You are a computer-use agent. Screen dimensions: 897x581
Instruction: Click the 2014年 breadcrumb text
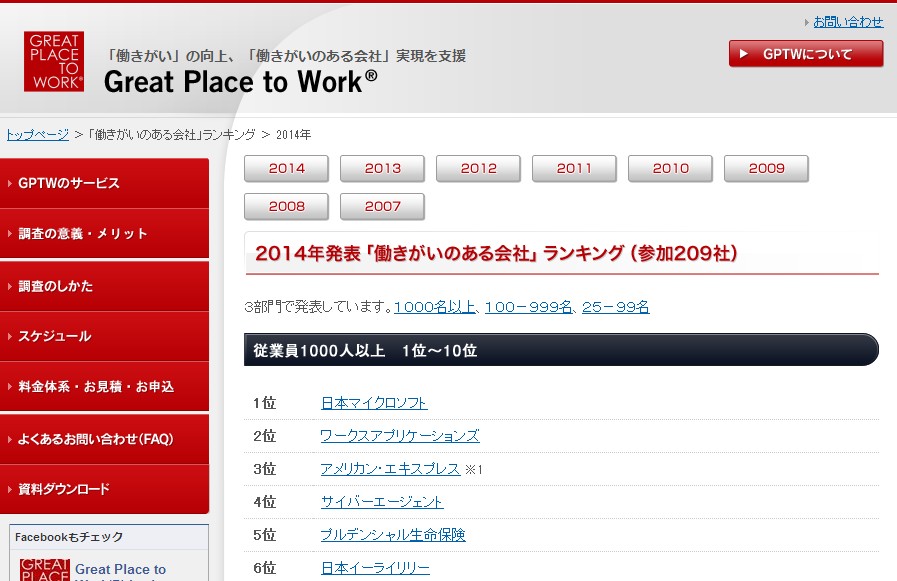click(x=293, y=135)
